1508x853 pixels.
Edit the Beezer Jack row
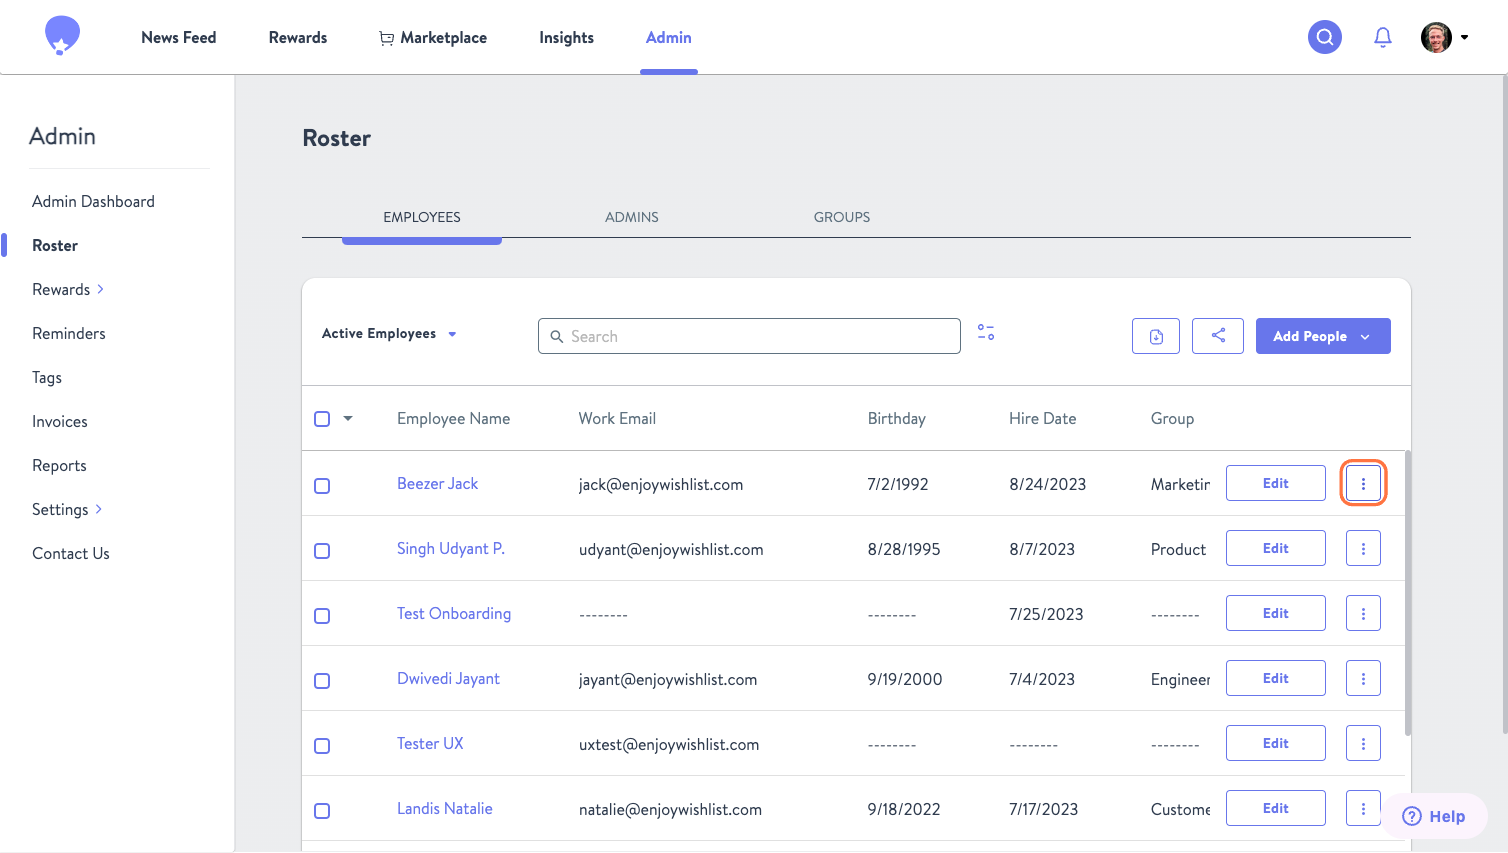click(1276, 483)
